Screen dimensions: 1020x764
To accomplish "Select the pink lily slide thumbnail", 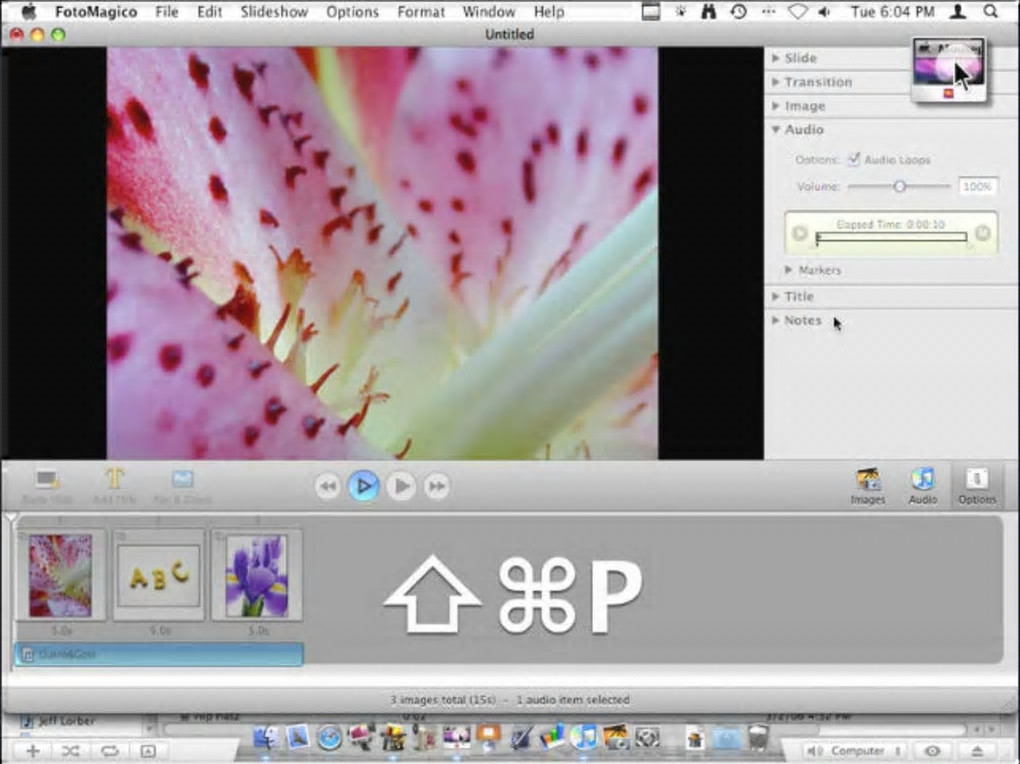I will [60, 575].
